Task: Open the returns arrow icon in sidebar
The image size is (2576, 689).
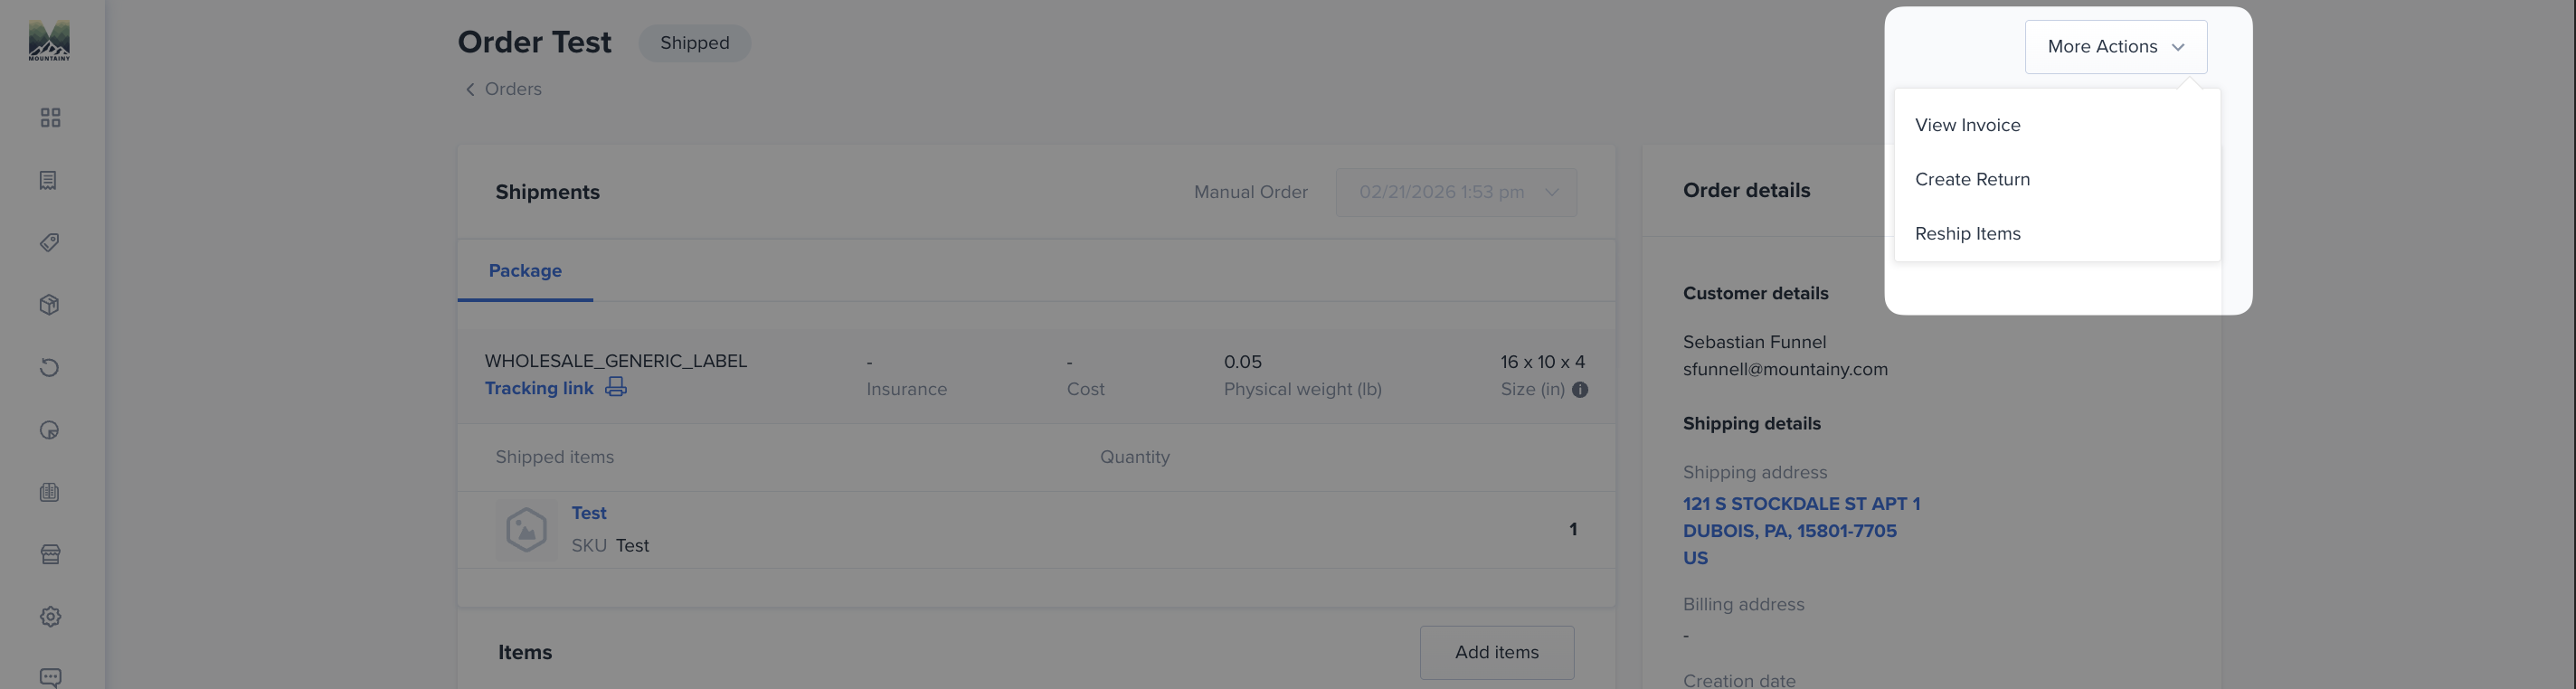Action: 50,368
